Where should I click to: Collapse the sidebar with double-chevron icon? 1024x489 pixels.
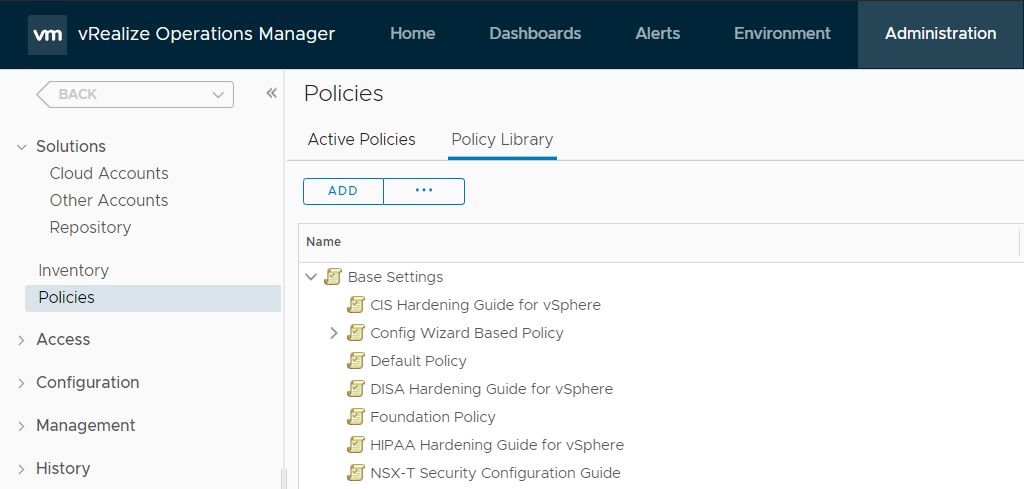[x=272, y=93]
